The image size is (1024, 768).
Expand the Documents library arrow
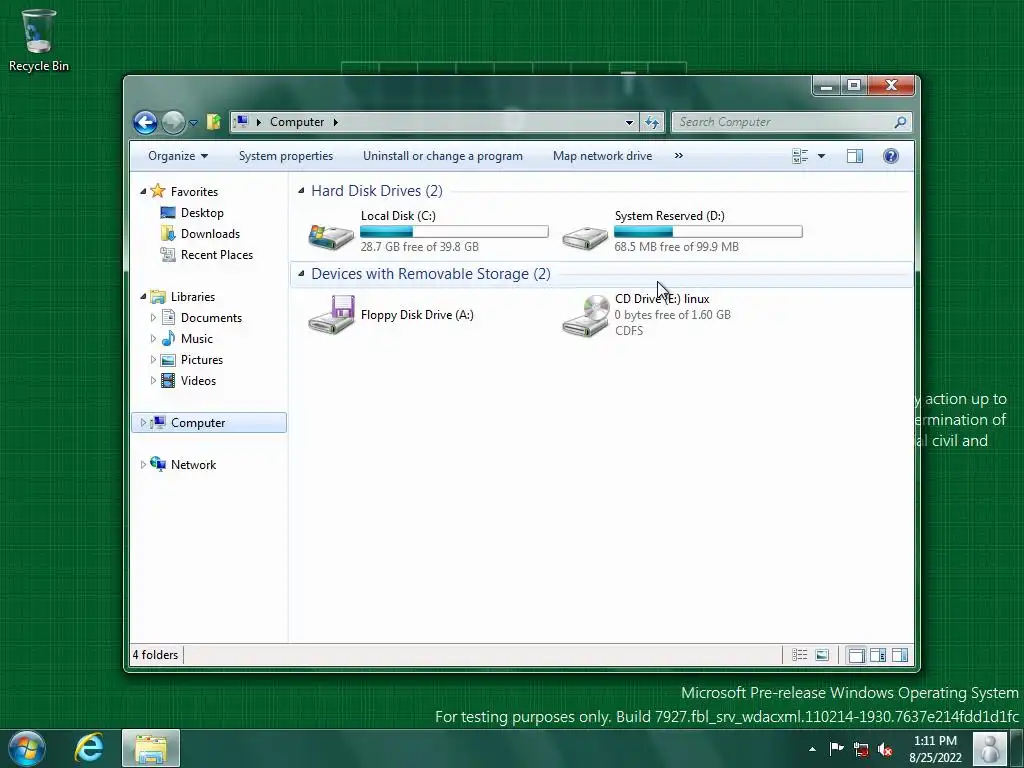click(x=153, y=317)
